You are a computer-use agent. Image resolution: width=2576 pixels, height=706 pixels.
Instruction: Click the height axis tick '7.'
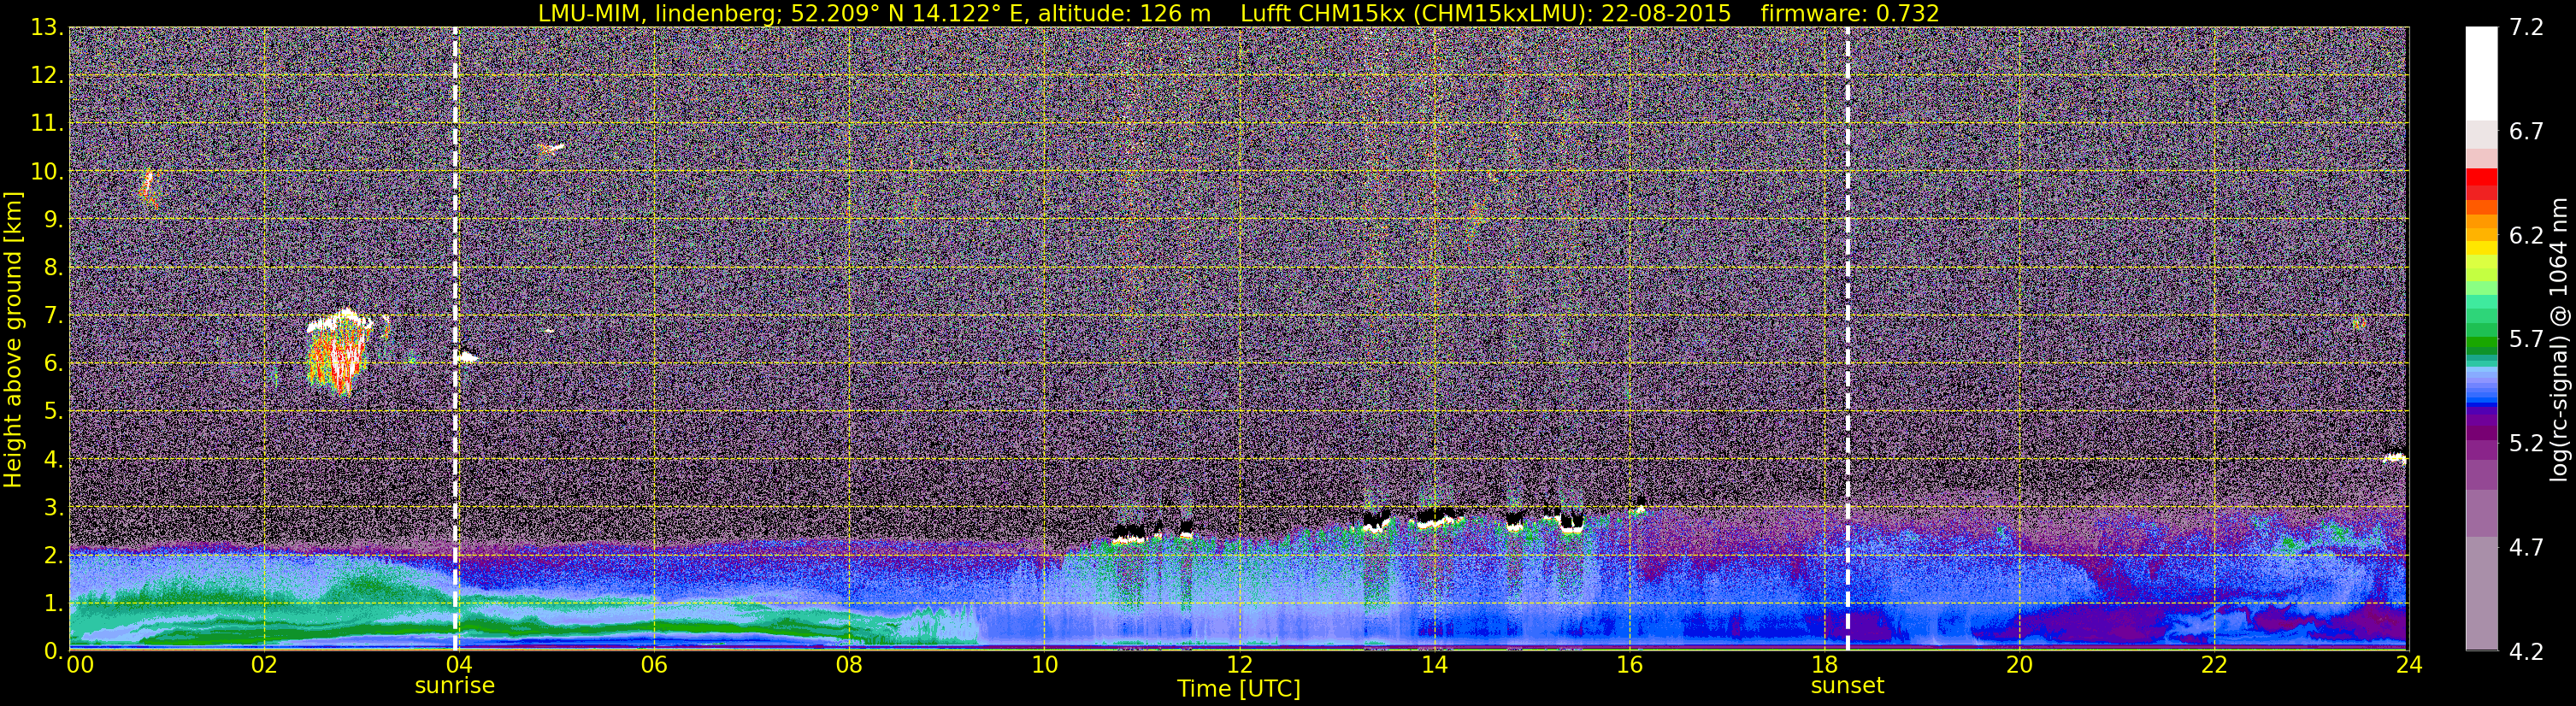click(54, 315)
